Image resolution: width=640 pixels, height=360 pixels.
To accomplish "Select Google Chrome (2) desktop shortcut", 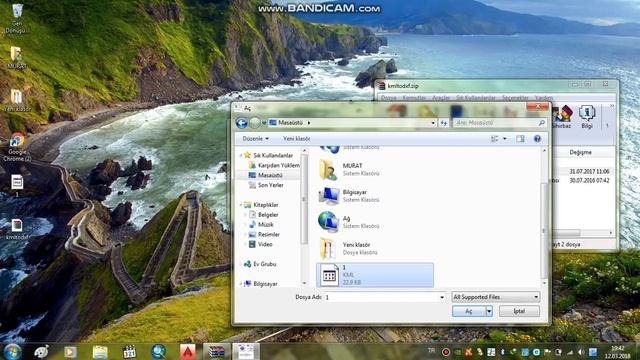I will (17, 147).
